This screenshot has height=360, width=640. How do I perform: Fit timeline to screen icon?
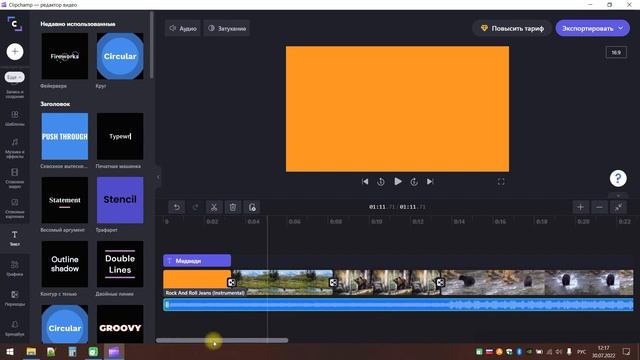[x=618, y=207]
